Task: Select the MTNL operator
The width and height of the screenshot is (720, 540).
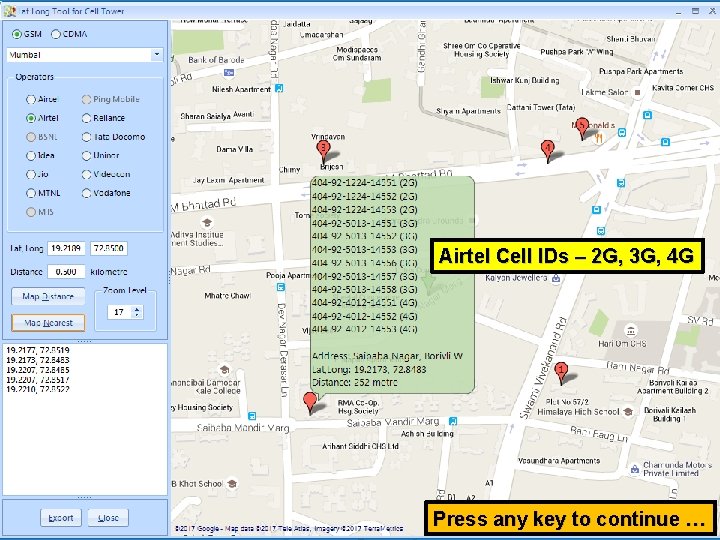Action: coord(31,193)
